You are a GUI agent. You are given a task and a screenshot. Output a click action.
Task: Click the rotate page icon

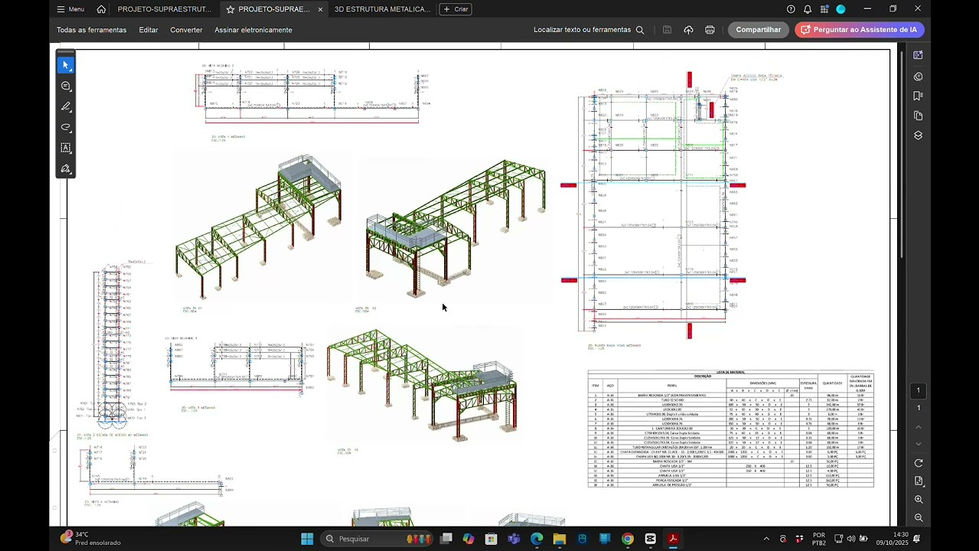coord(918,462)
